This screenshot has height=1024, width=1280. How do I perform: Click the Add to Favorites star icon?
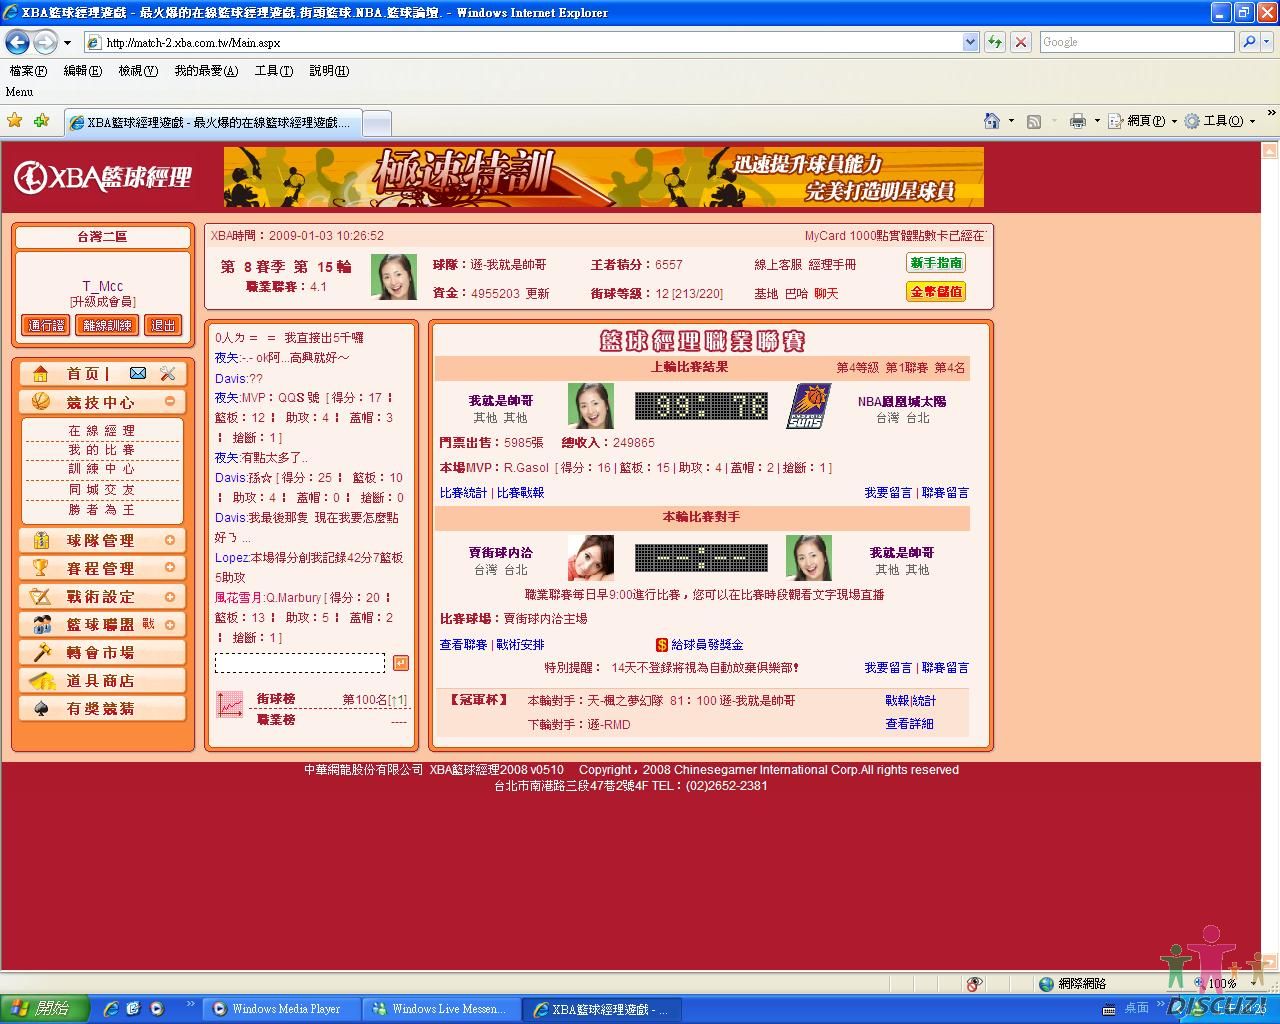point(41,120)
